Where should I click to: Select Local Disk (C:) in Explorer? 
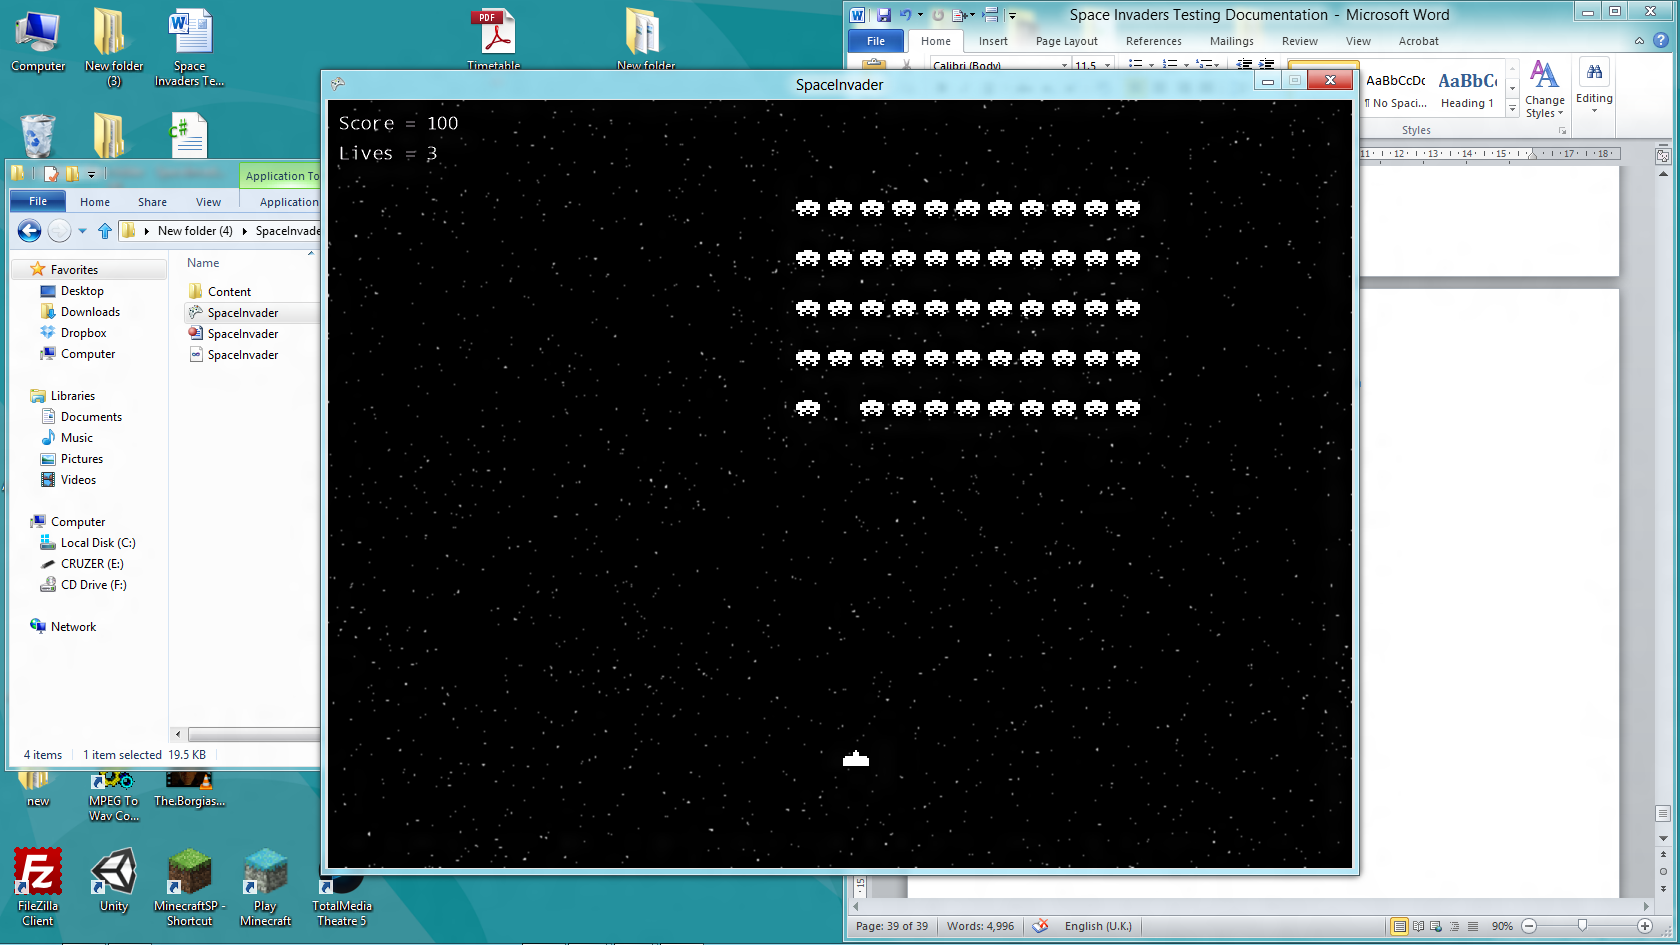pyautogui.click(x=97, y=543)
